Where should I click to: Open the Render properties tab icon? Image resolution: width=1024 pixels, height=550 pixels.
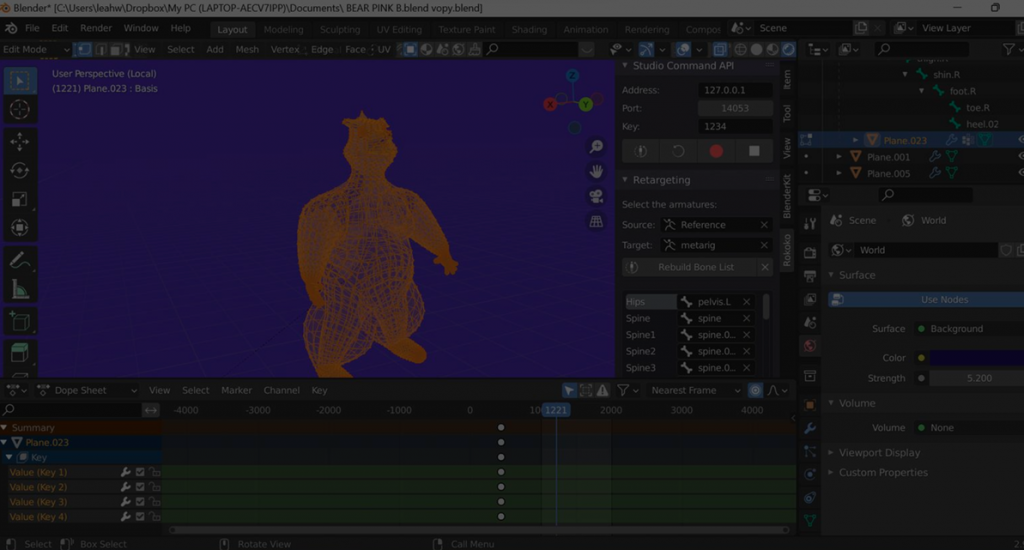coord(810,253)
